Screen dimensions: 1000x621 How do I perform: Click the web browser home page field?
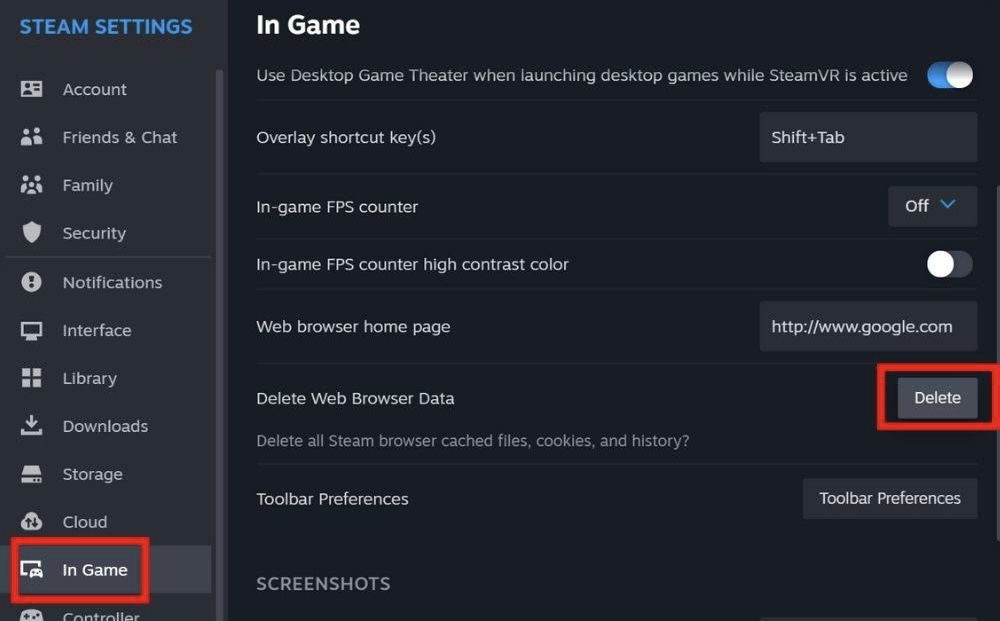[868, 325]
